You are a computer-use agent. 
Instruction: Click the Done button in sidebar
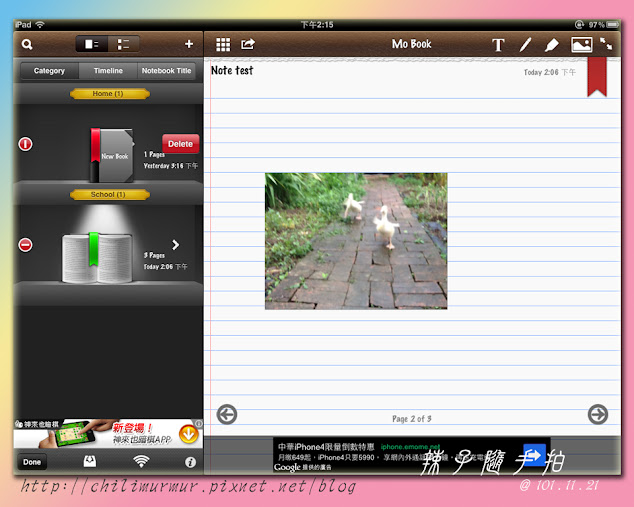coord(32,462)
